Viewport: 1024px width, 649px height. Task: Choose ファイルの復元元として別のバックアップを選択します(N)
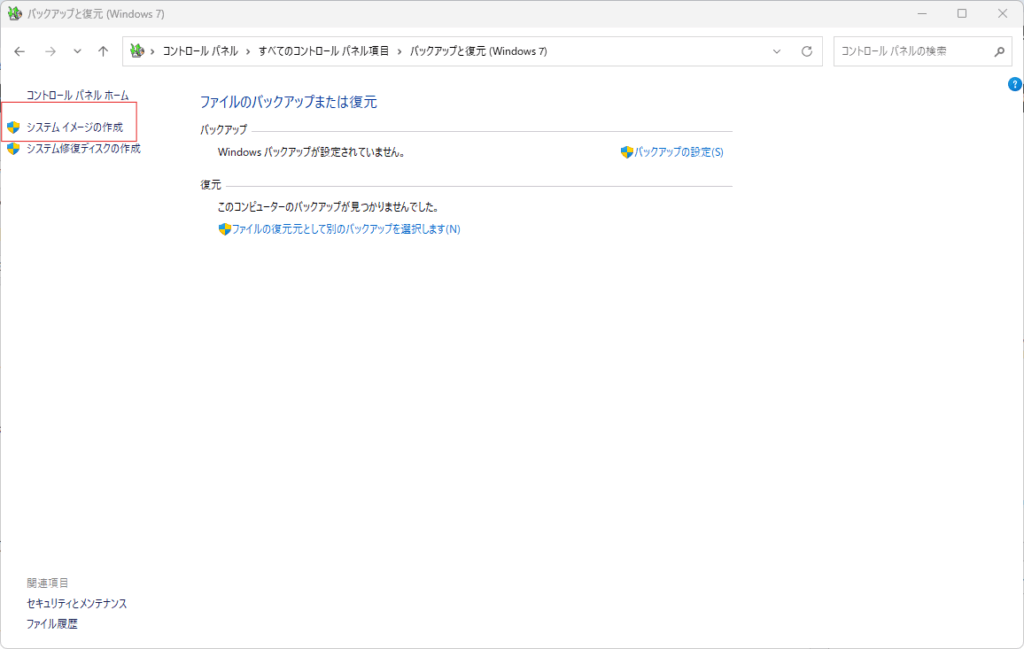[x=346, y=229]
